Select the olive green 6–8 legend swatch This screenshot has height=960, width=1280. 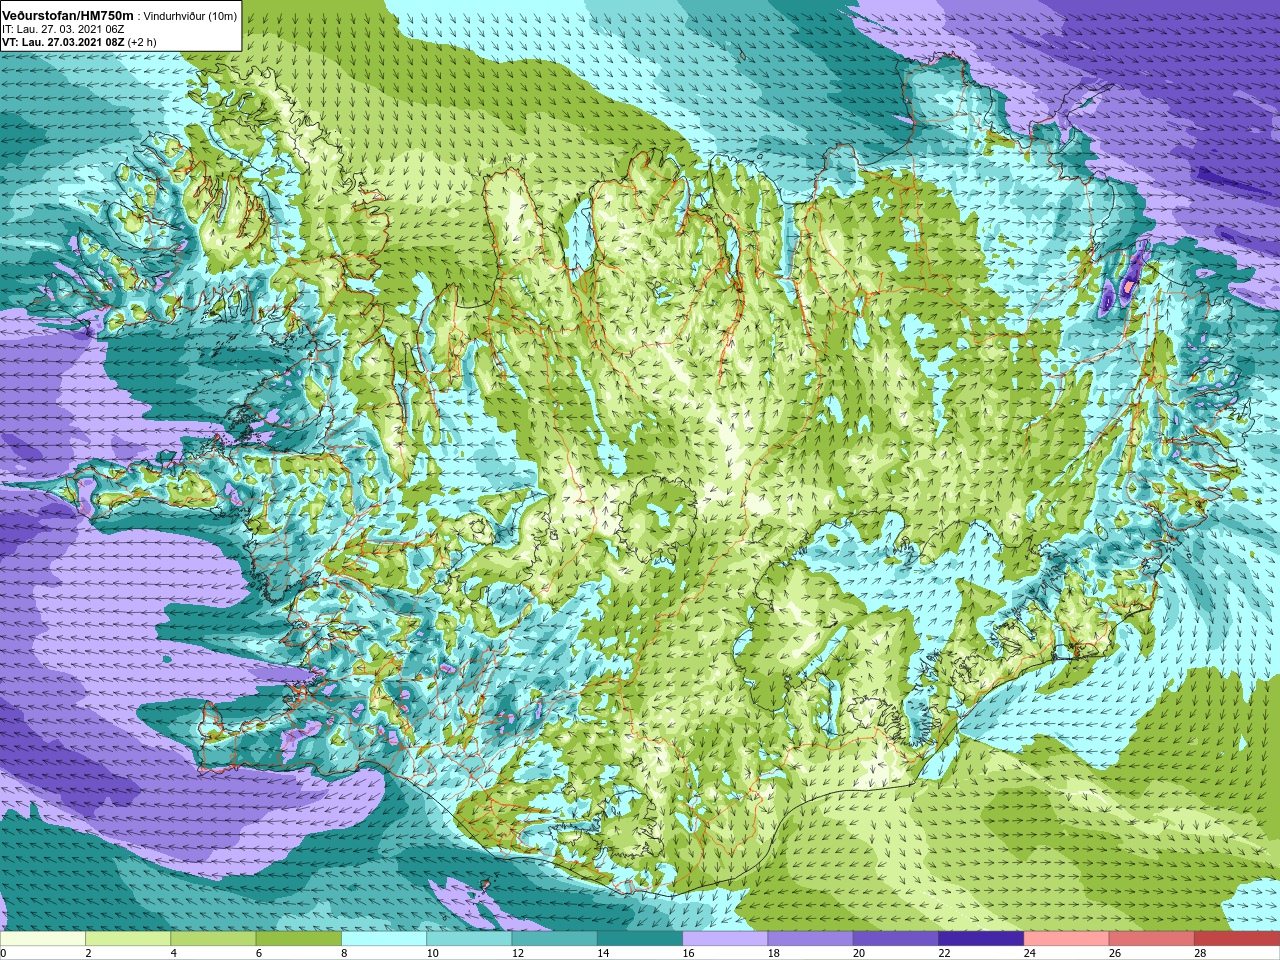298,939
